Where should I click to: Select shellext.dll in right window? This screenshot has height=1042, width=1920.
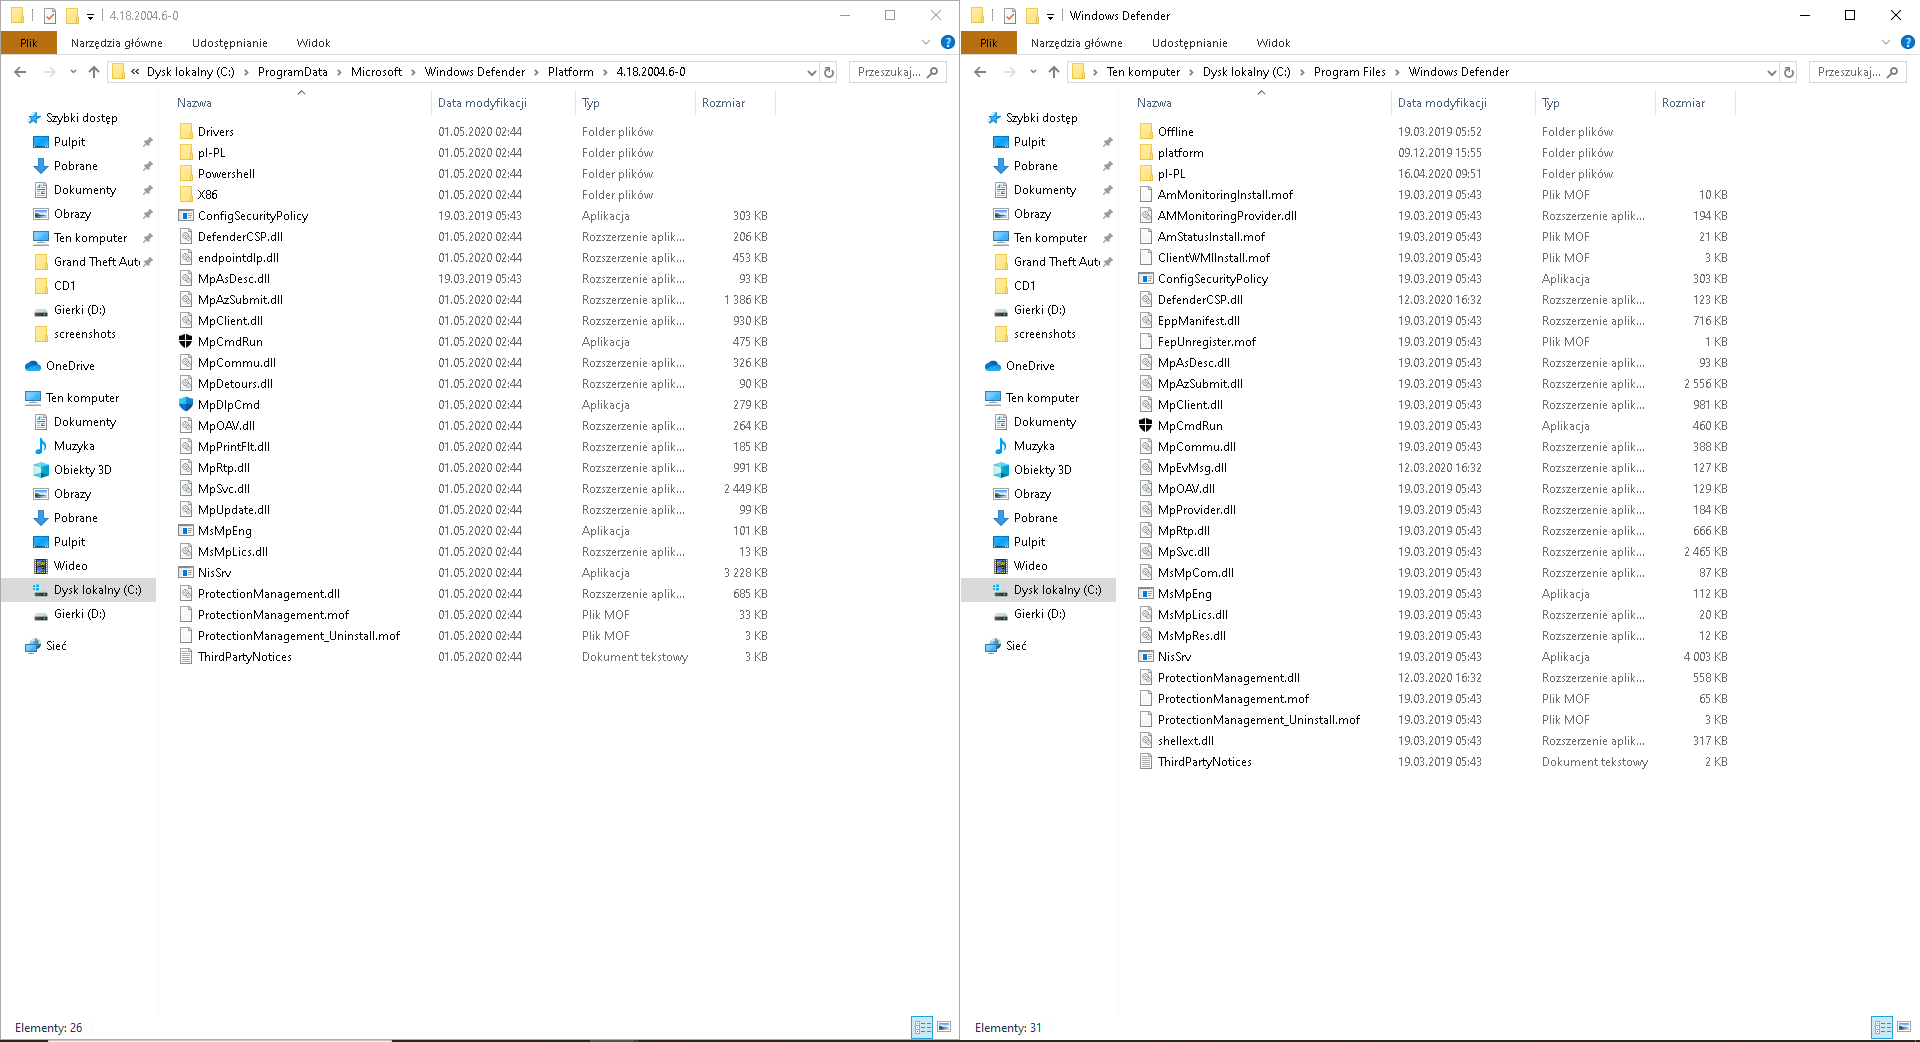1186,741
